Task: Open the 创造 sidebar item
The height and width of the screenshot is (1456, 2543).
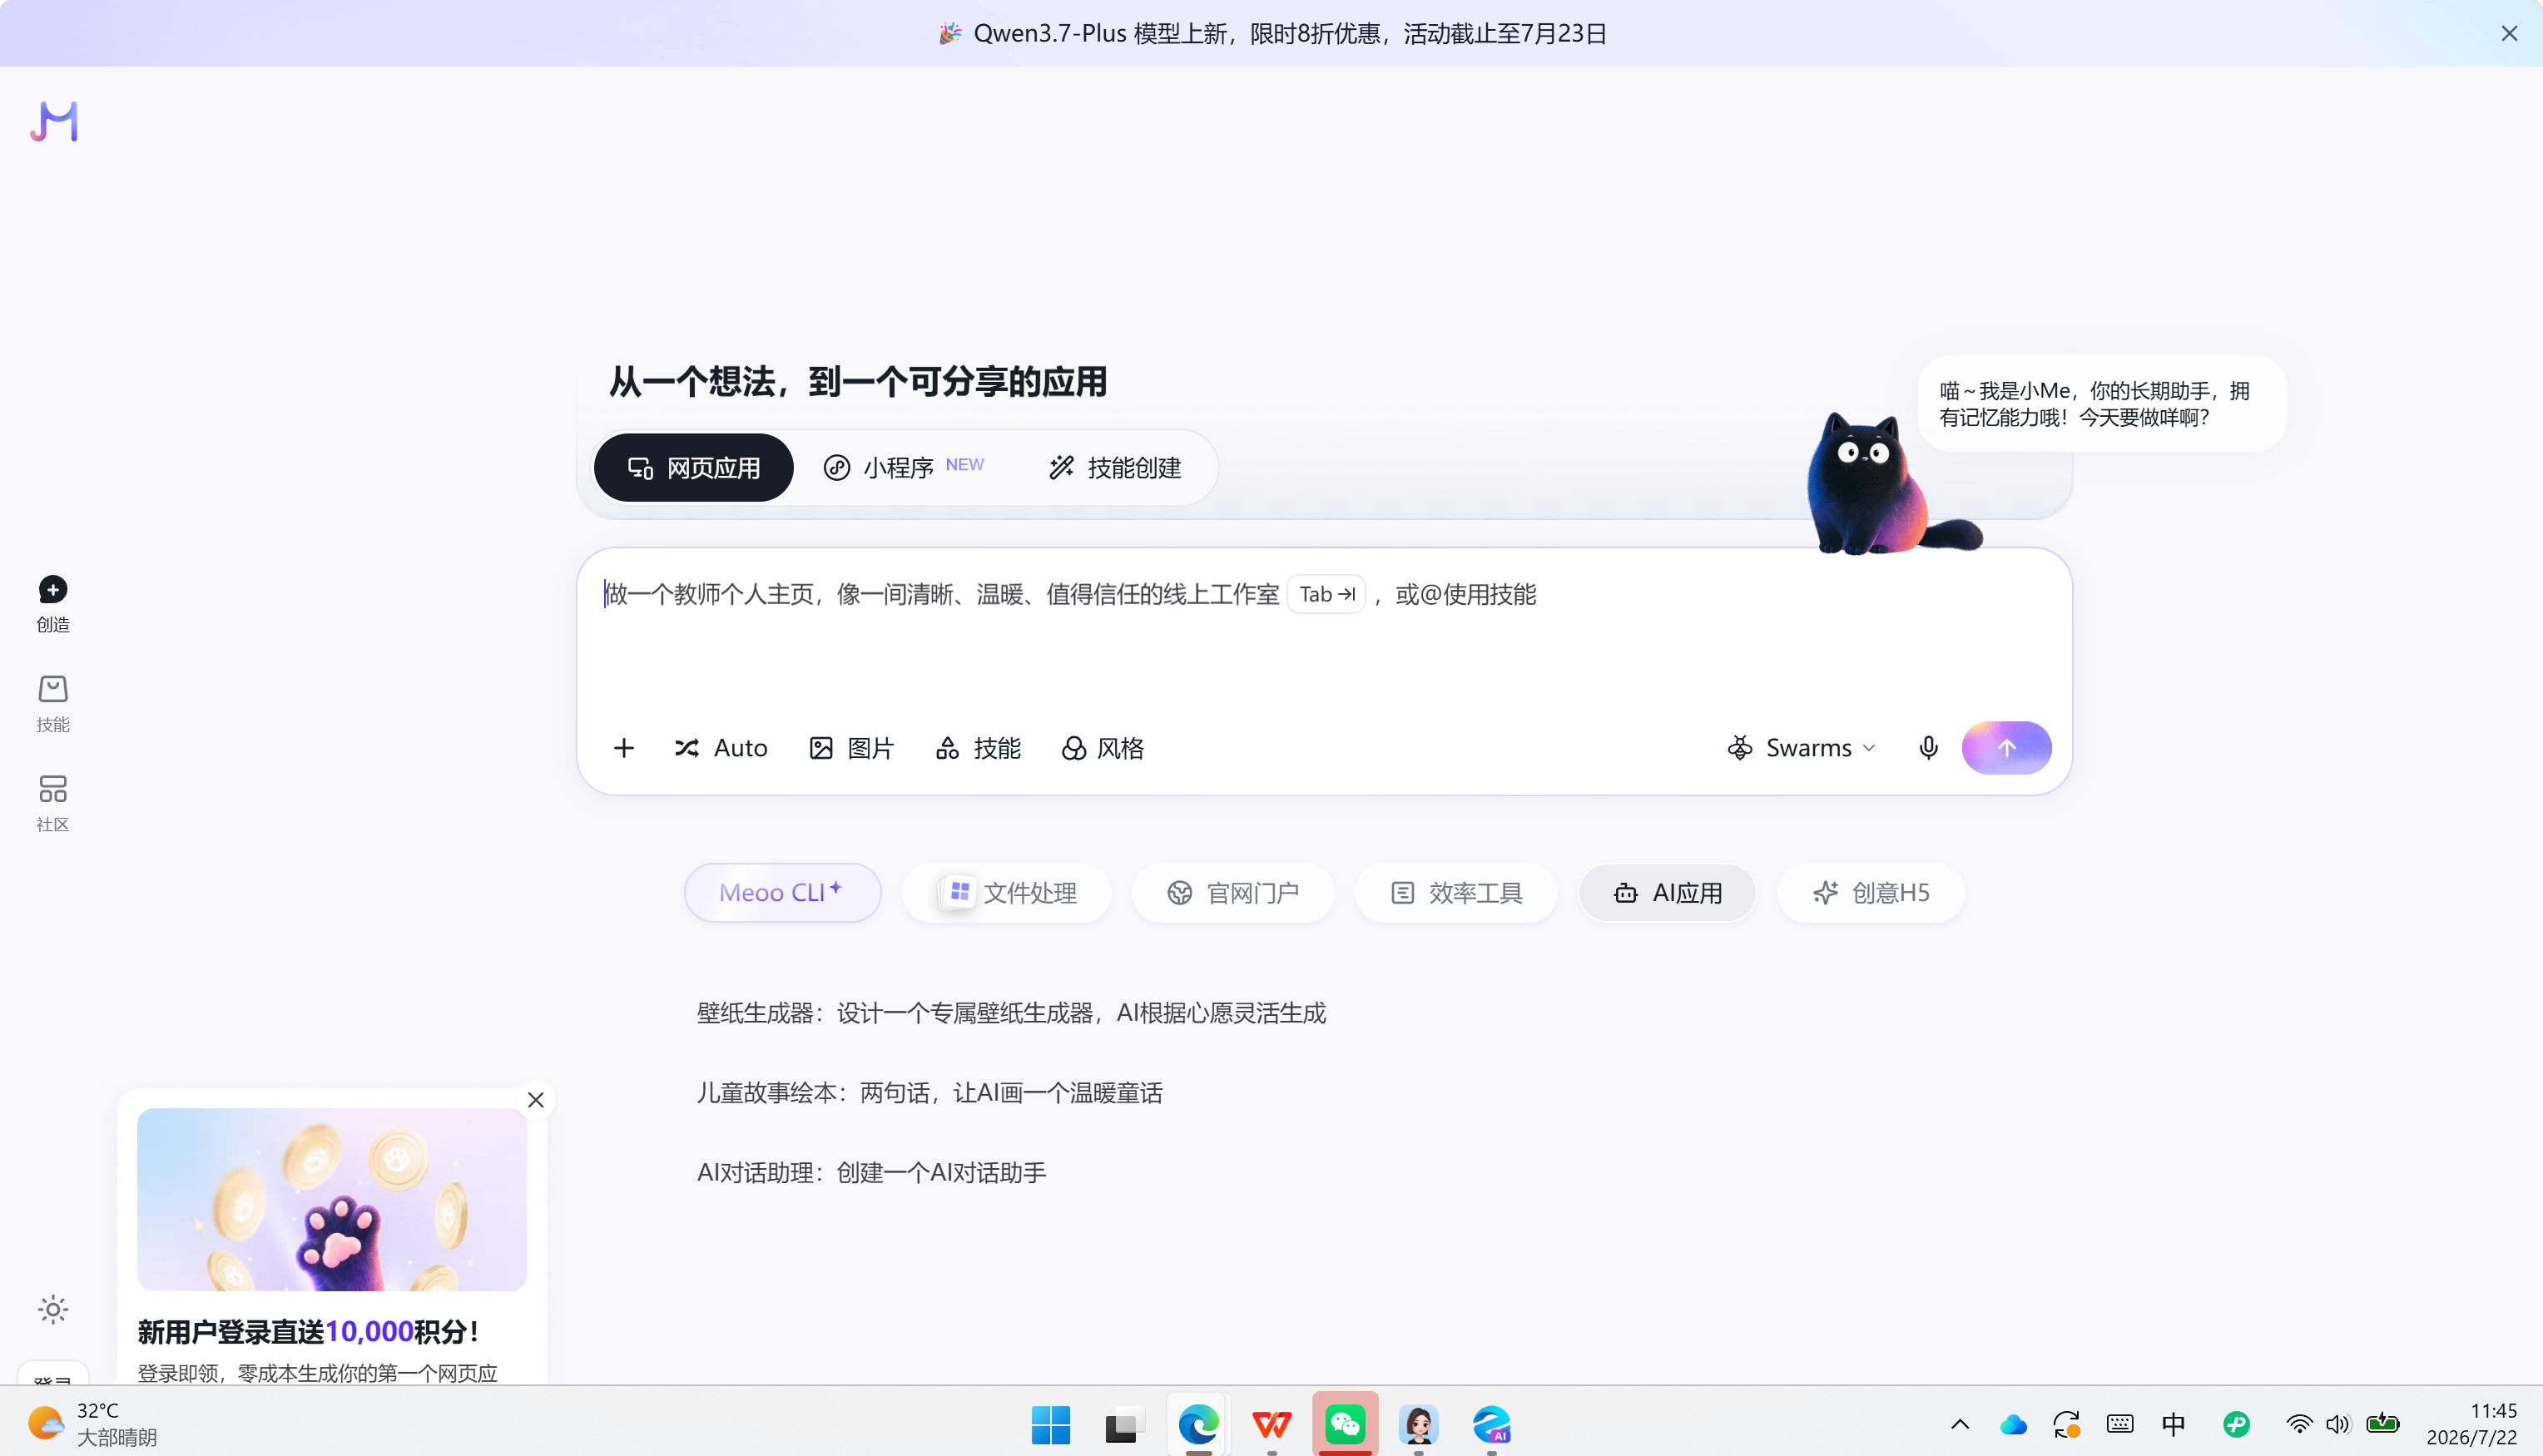Action: 53,604
